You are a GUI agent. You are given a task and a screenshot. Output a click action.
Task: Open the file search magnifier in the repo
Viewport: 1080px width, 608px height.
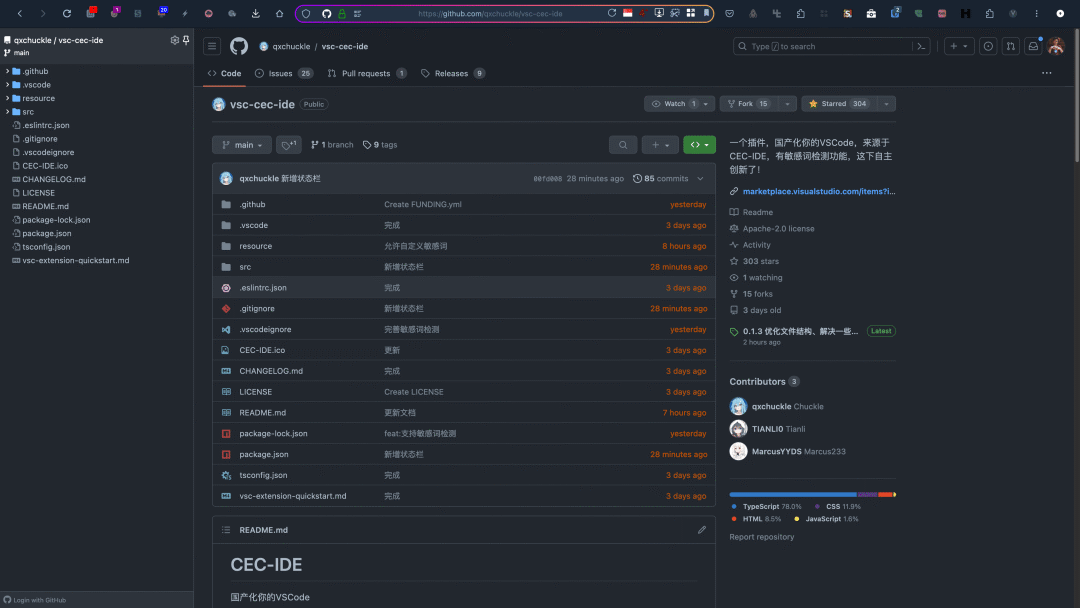coord(622,144)
